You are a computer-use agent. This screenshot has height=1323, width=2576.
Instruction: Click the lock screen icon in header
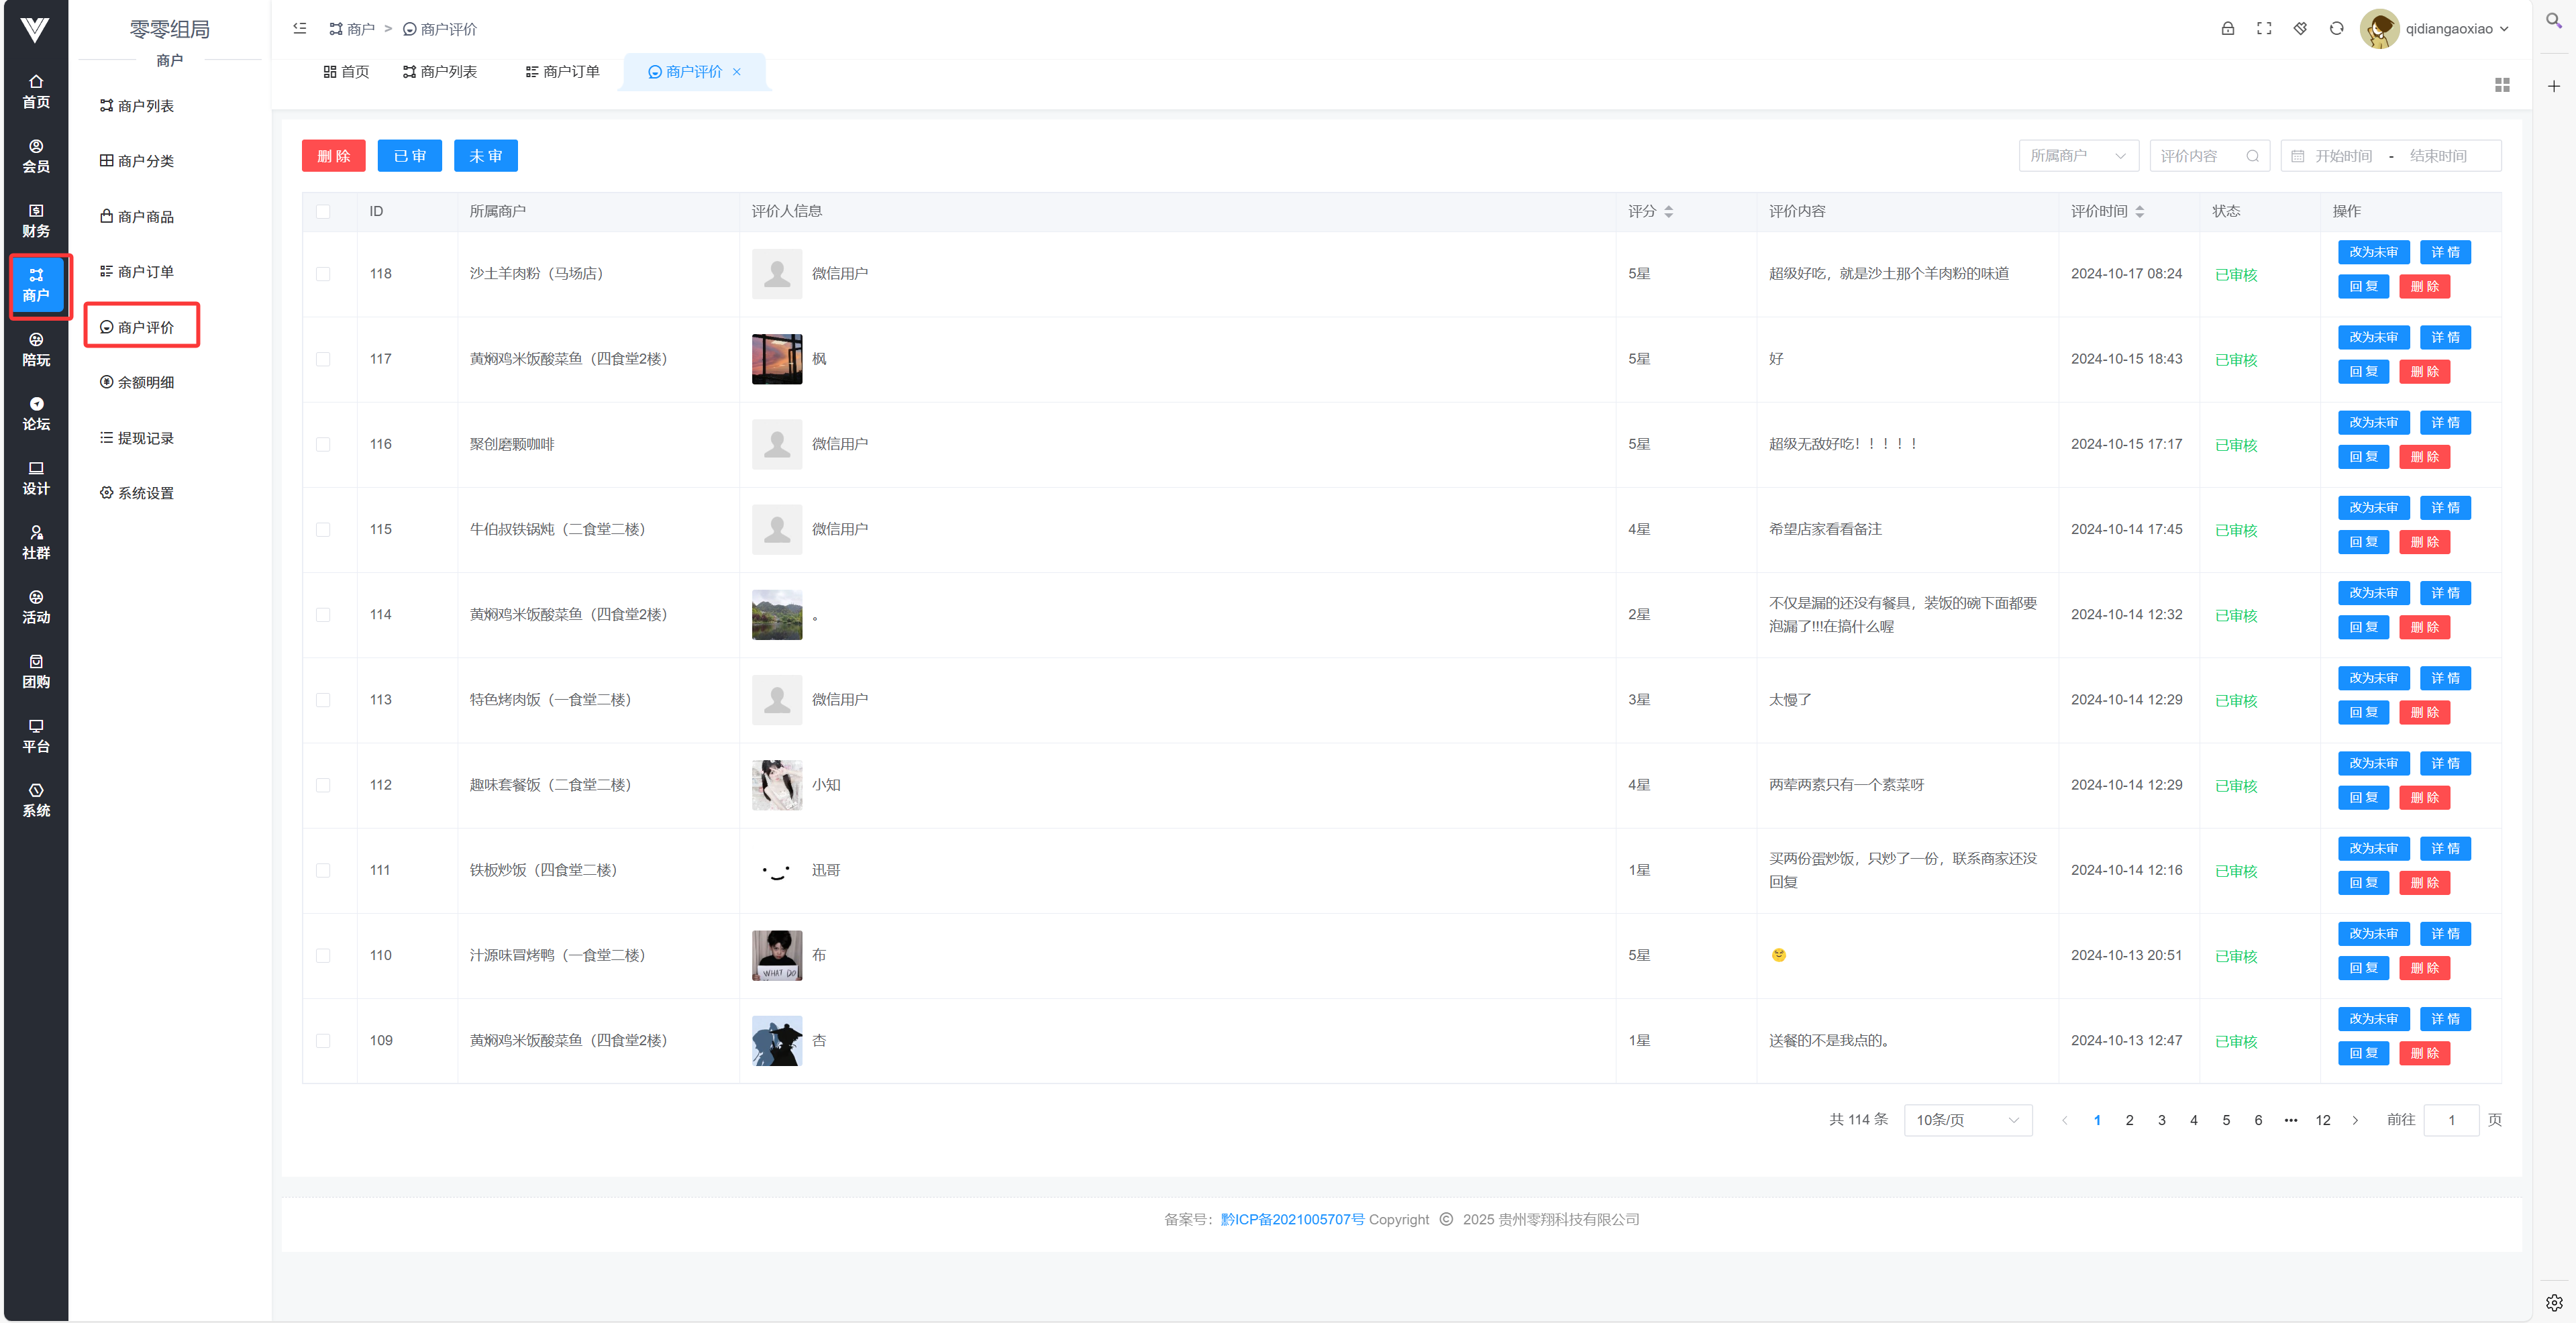2227,29
